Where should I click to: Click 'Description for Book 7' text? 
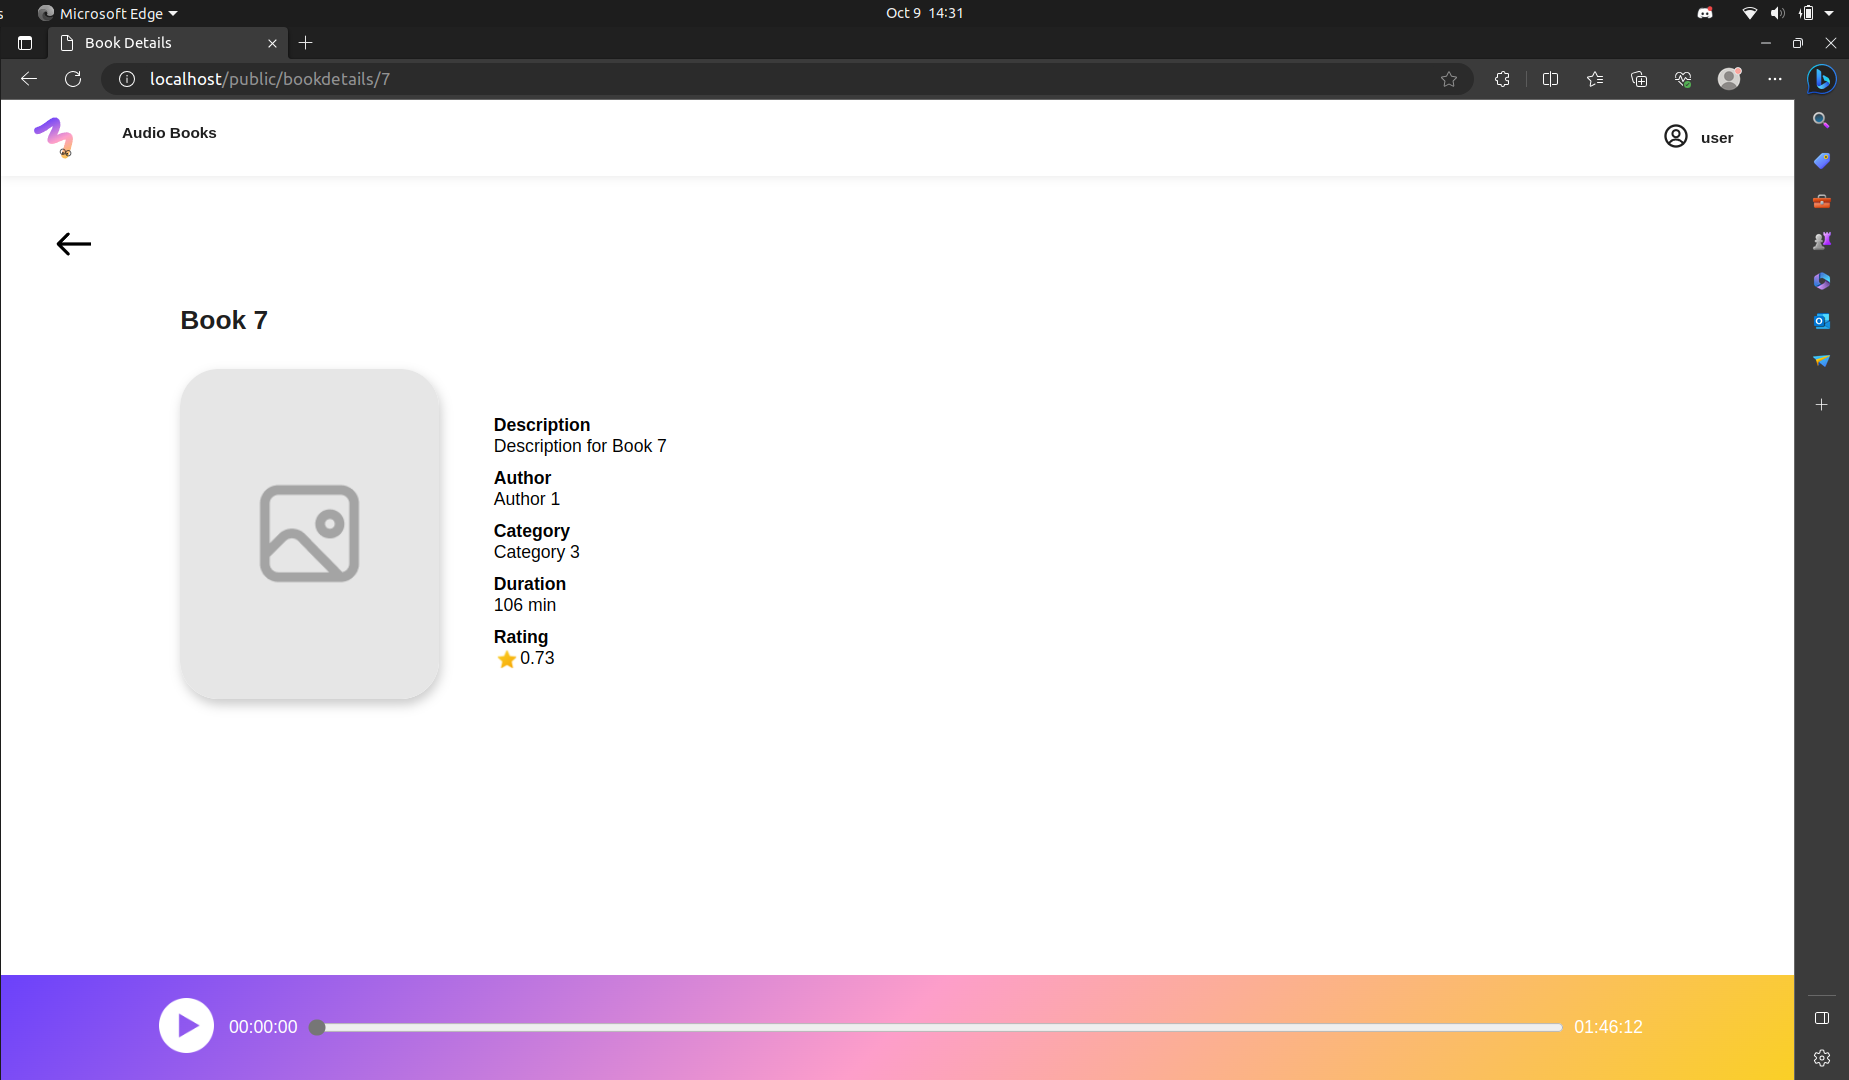click(x=580, y=446)
